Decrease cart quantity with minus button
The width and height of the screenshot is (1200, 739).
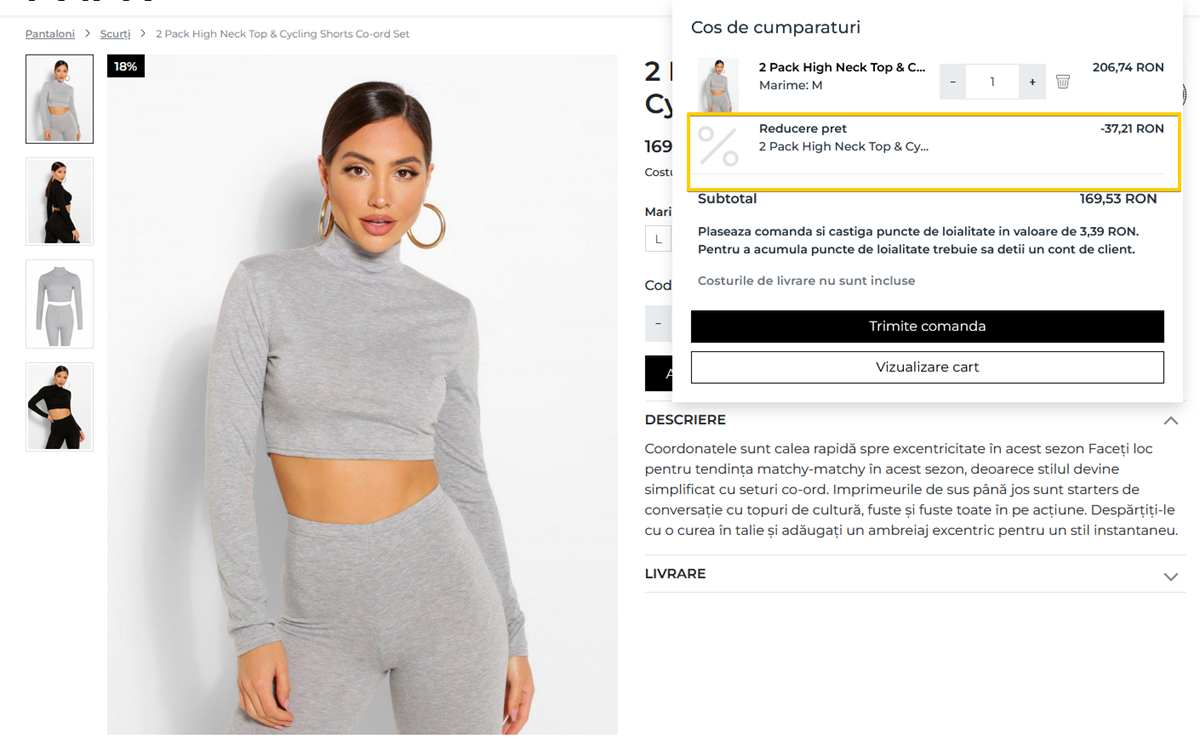tap(953, 82)
